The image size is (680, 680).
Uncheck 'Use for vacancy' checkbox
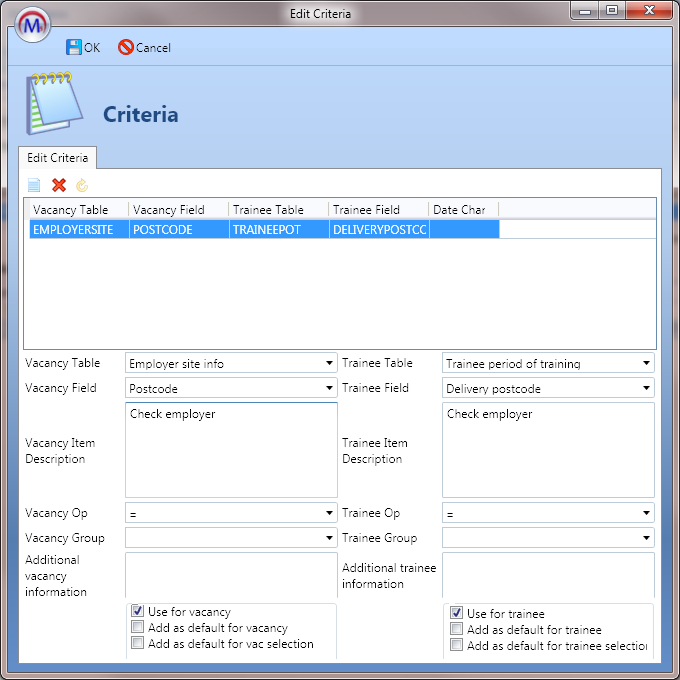tap(137, 612)
